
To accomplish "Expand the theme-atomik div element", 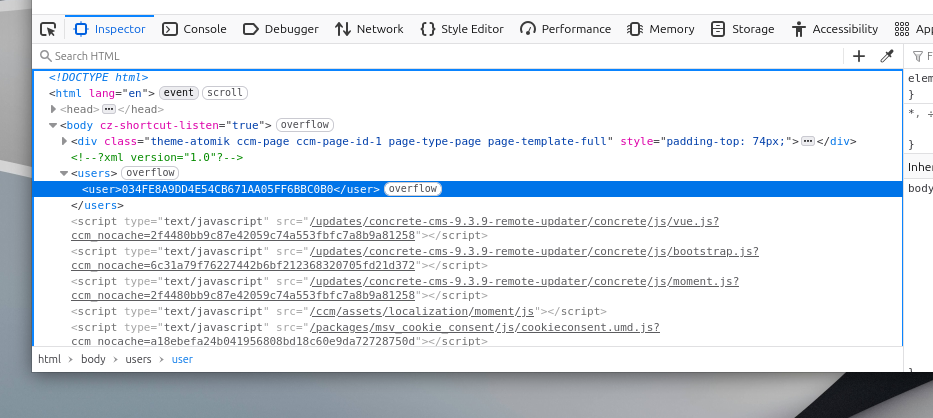I will [x=65, y=141].
